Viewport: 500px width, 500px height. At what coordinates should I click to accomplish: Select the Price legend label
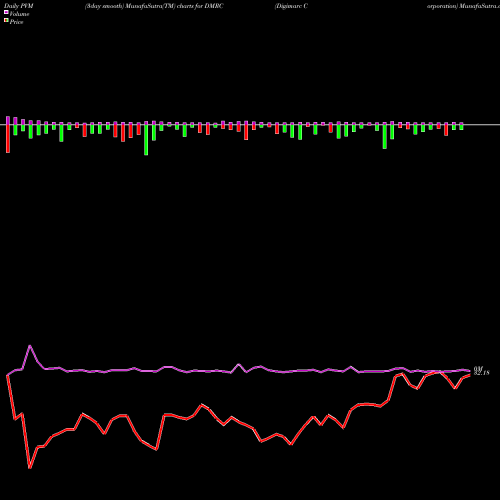[x=16, y=22]
